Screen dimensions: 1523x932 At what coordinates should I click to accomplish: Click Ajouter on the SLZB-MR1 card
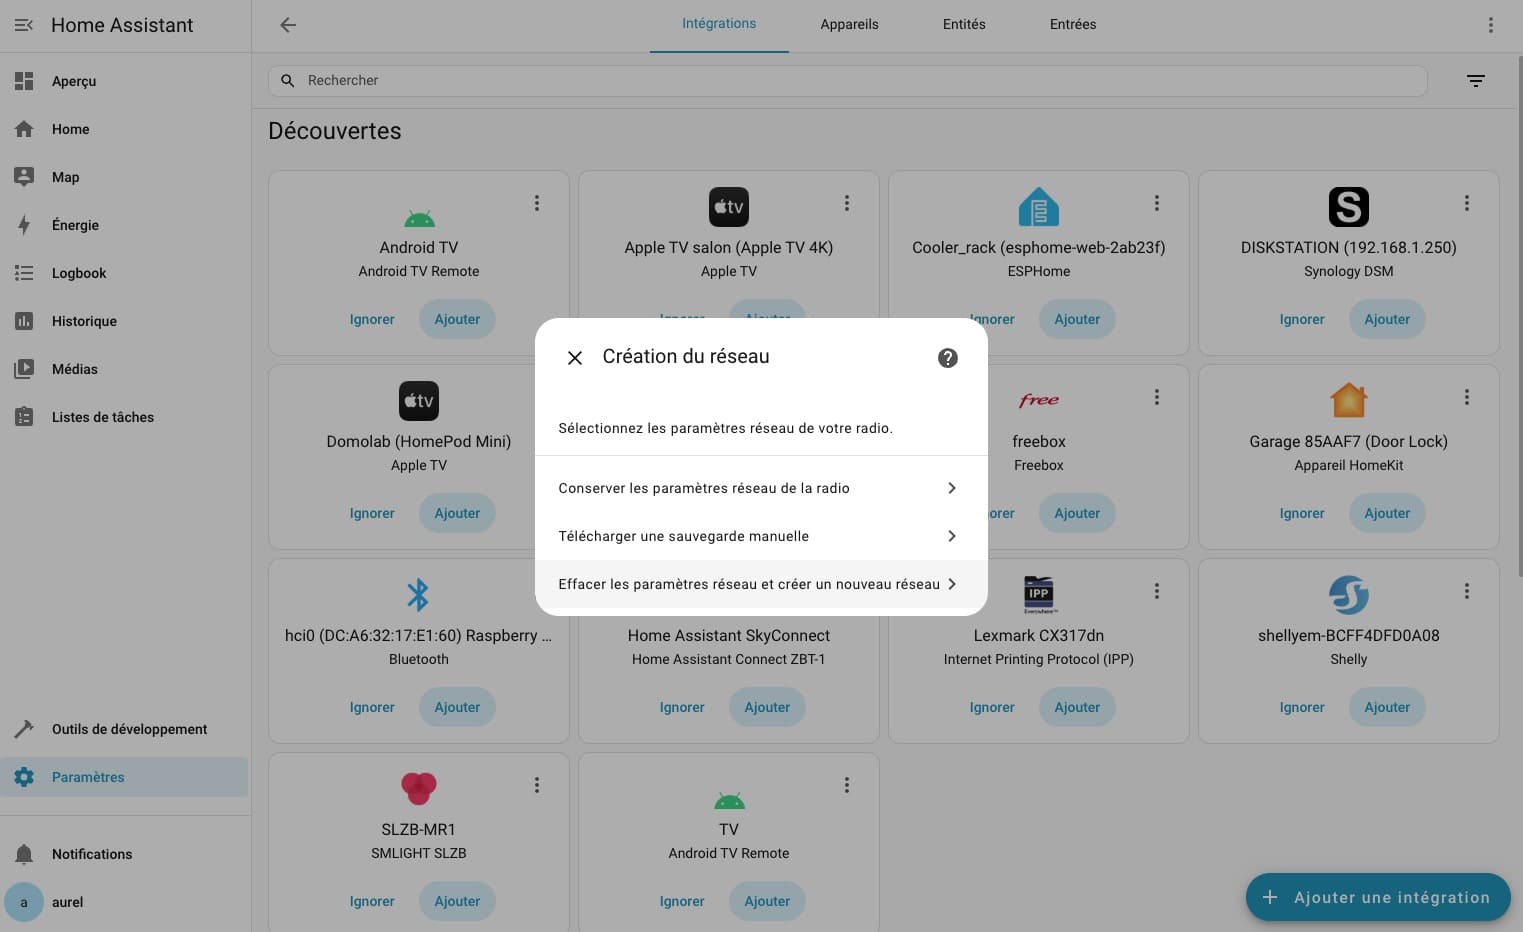click(457, 901)
